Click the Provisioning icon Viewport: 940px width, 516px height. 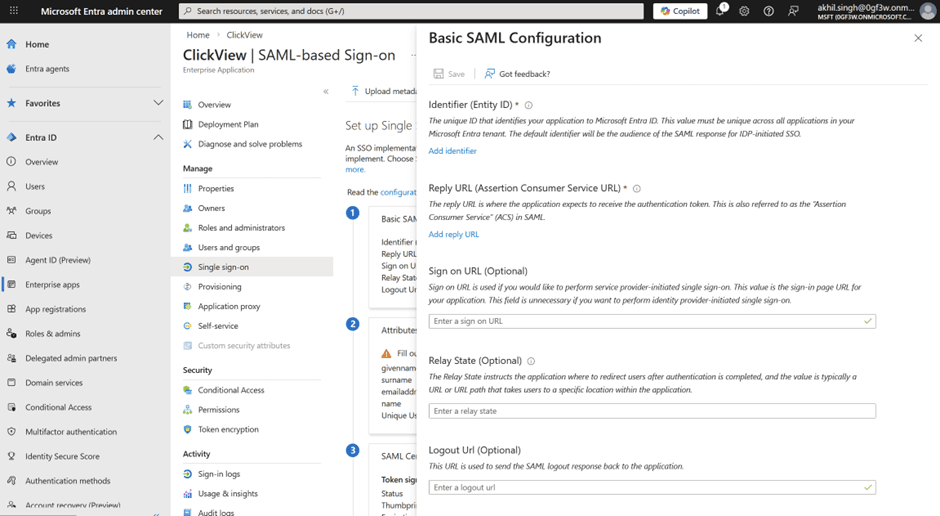click(188, 286)
